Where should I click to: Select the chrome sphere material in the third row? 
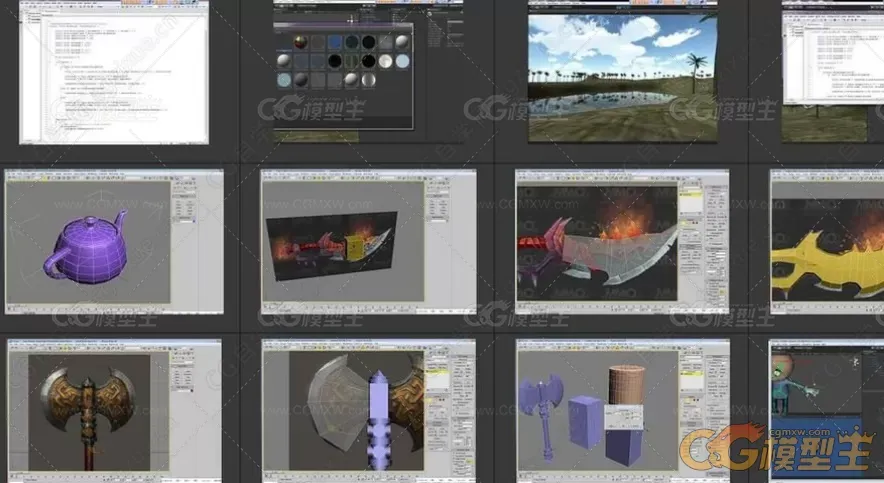[369, 79]
